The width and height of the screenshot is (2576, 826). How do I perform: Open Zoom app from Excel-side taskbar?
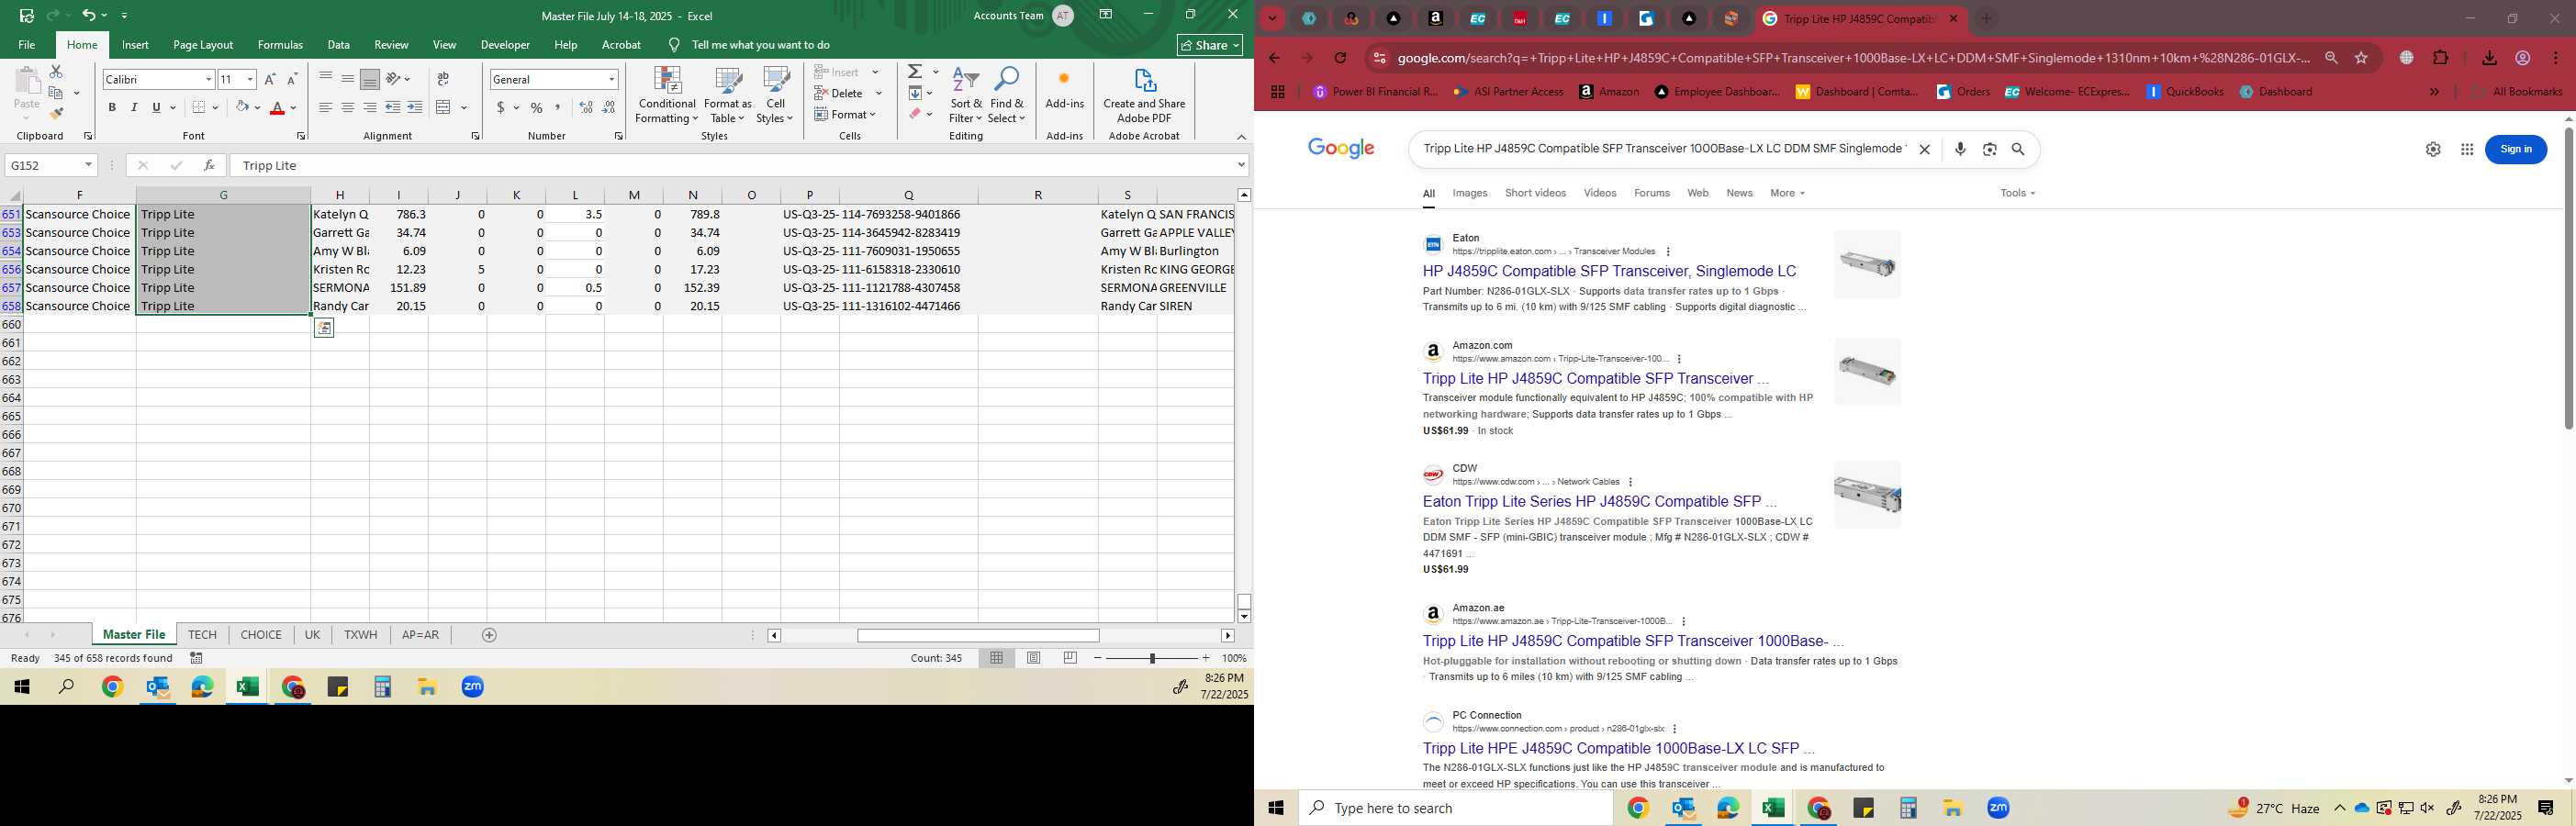coord(473,687)
